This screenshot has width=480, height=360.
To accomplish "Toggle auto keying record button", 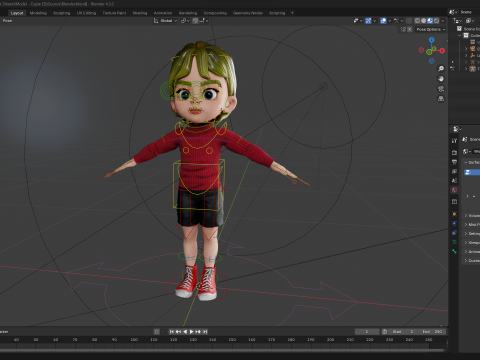I will 157,331.
